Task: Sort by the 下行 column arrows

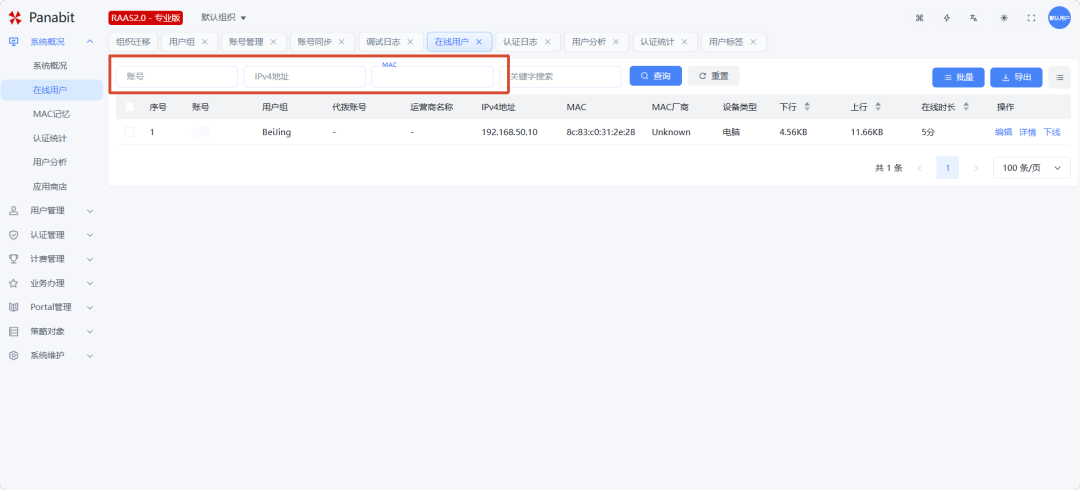Action: click(807, 107)
